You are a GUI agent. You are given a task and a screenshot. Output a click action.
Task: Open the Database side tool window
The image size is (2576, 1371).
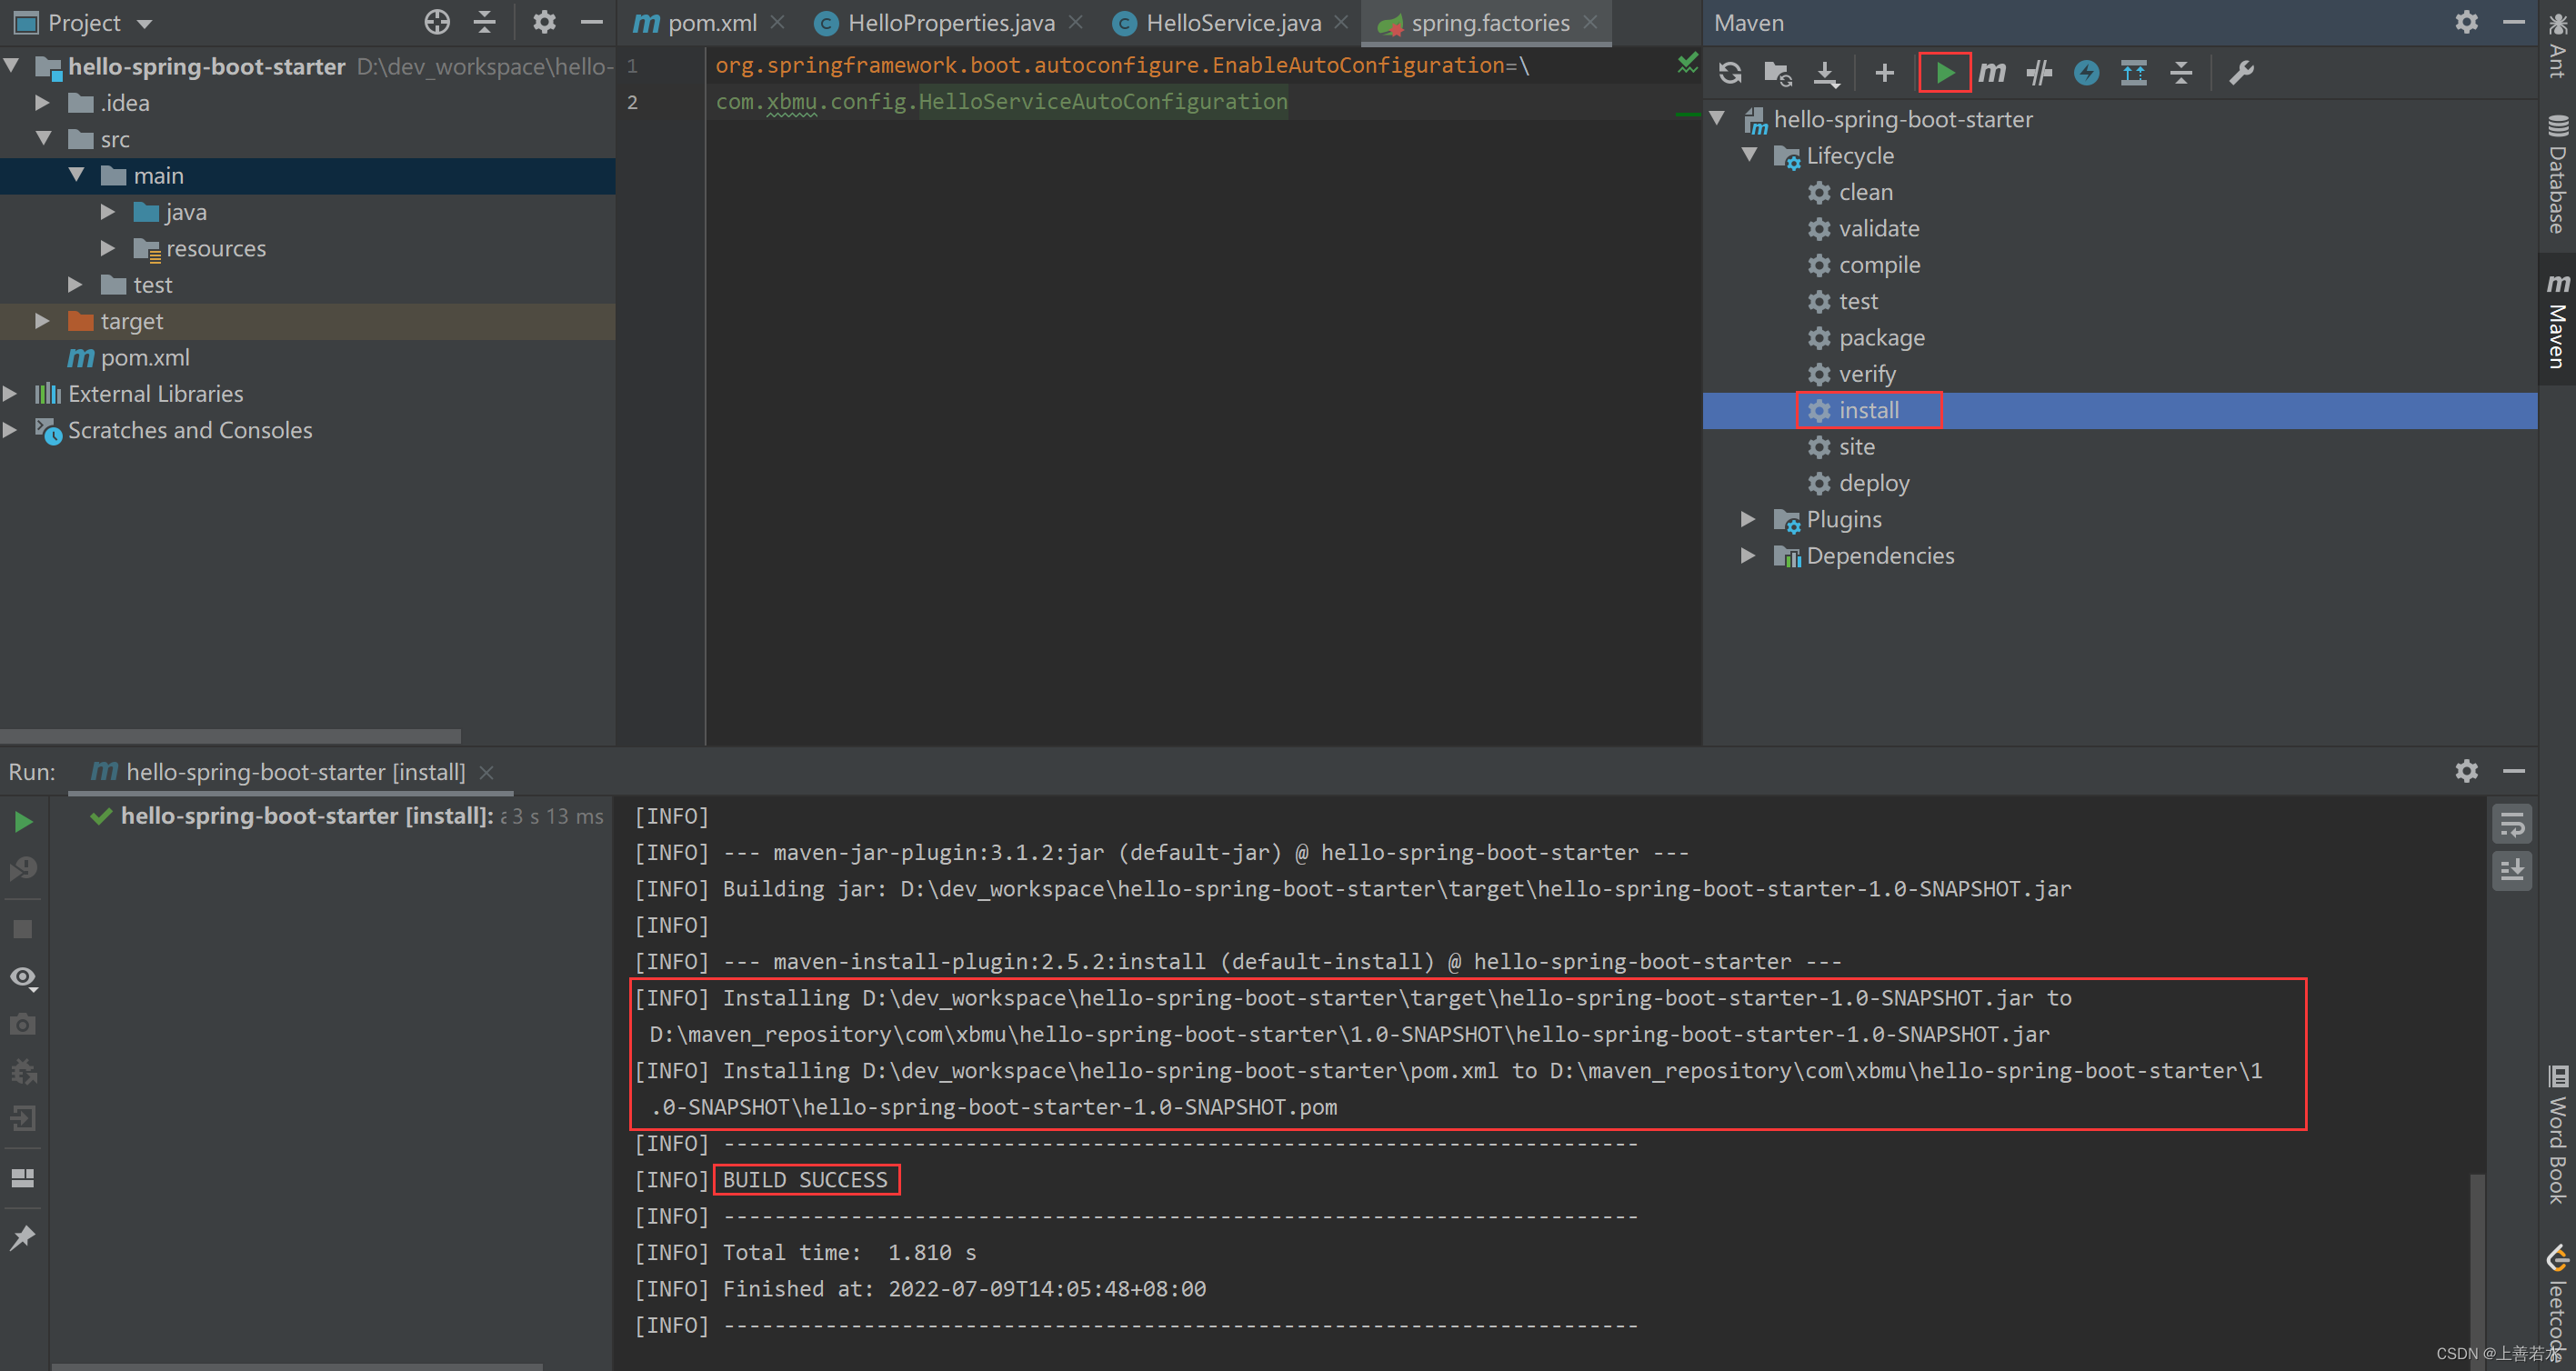click(2557, 175)
